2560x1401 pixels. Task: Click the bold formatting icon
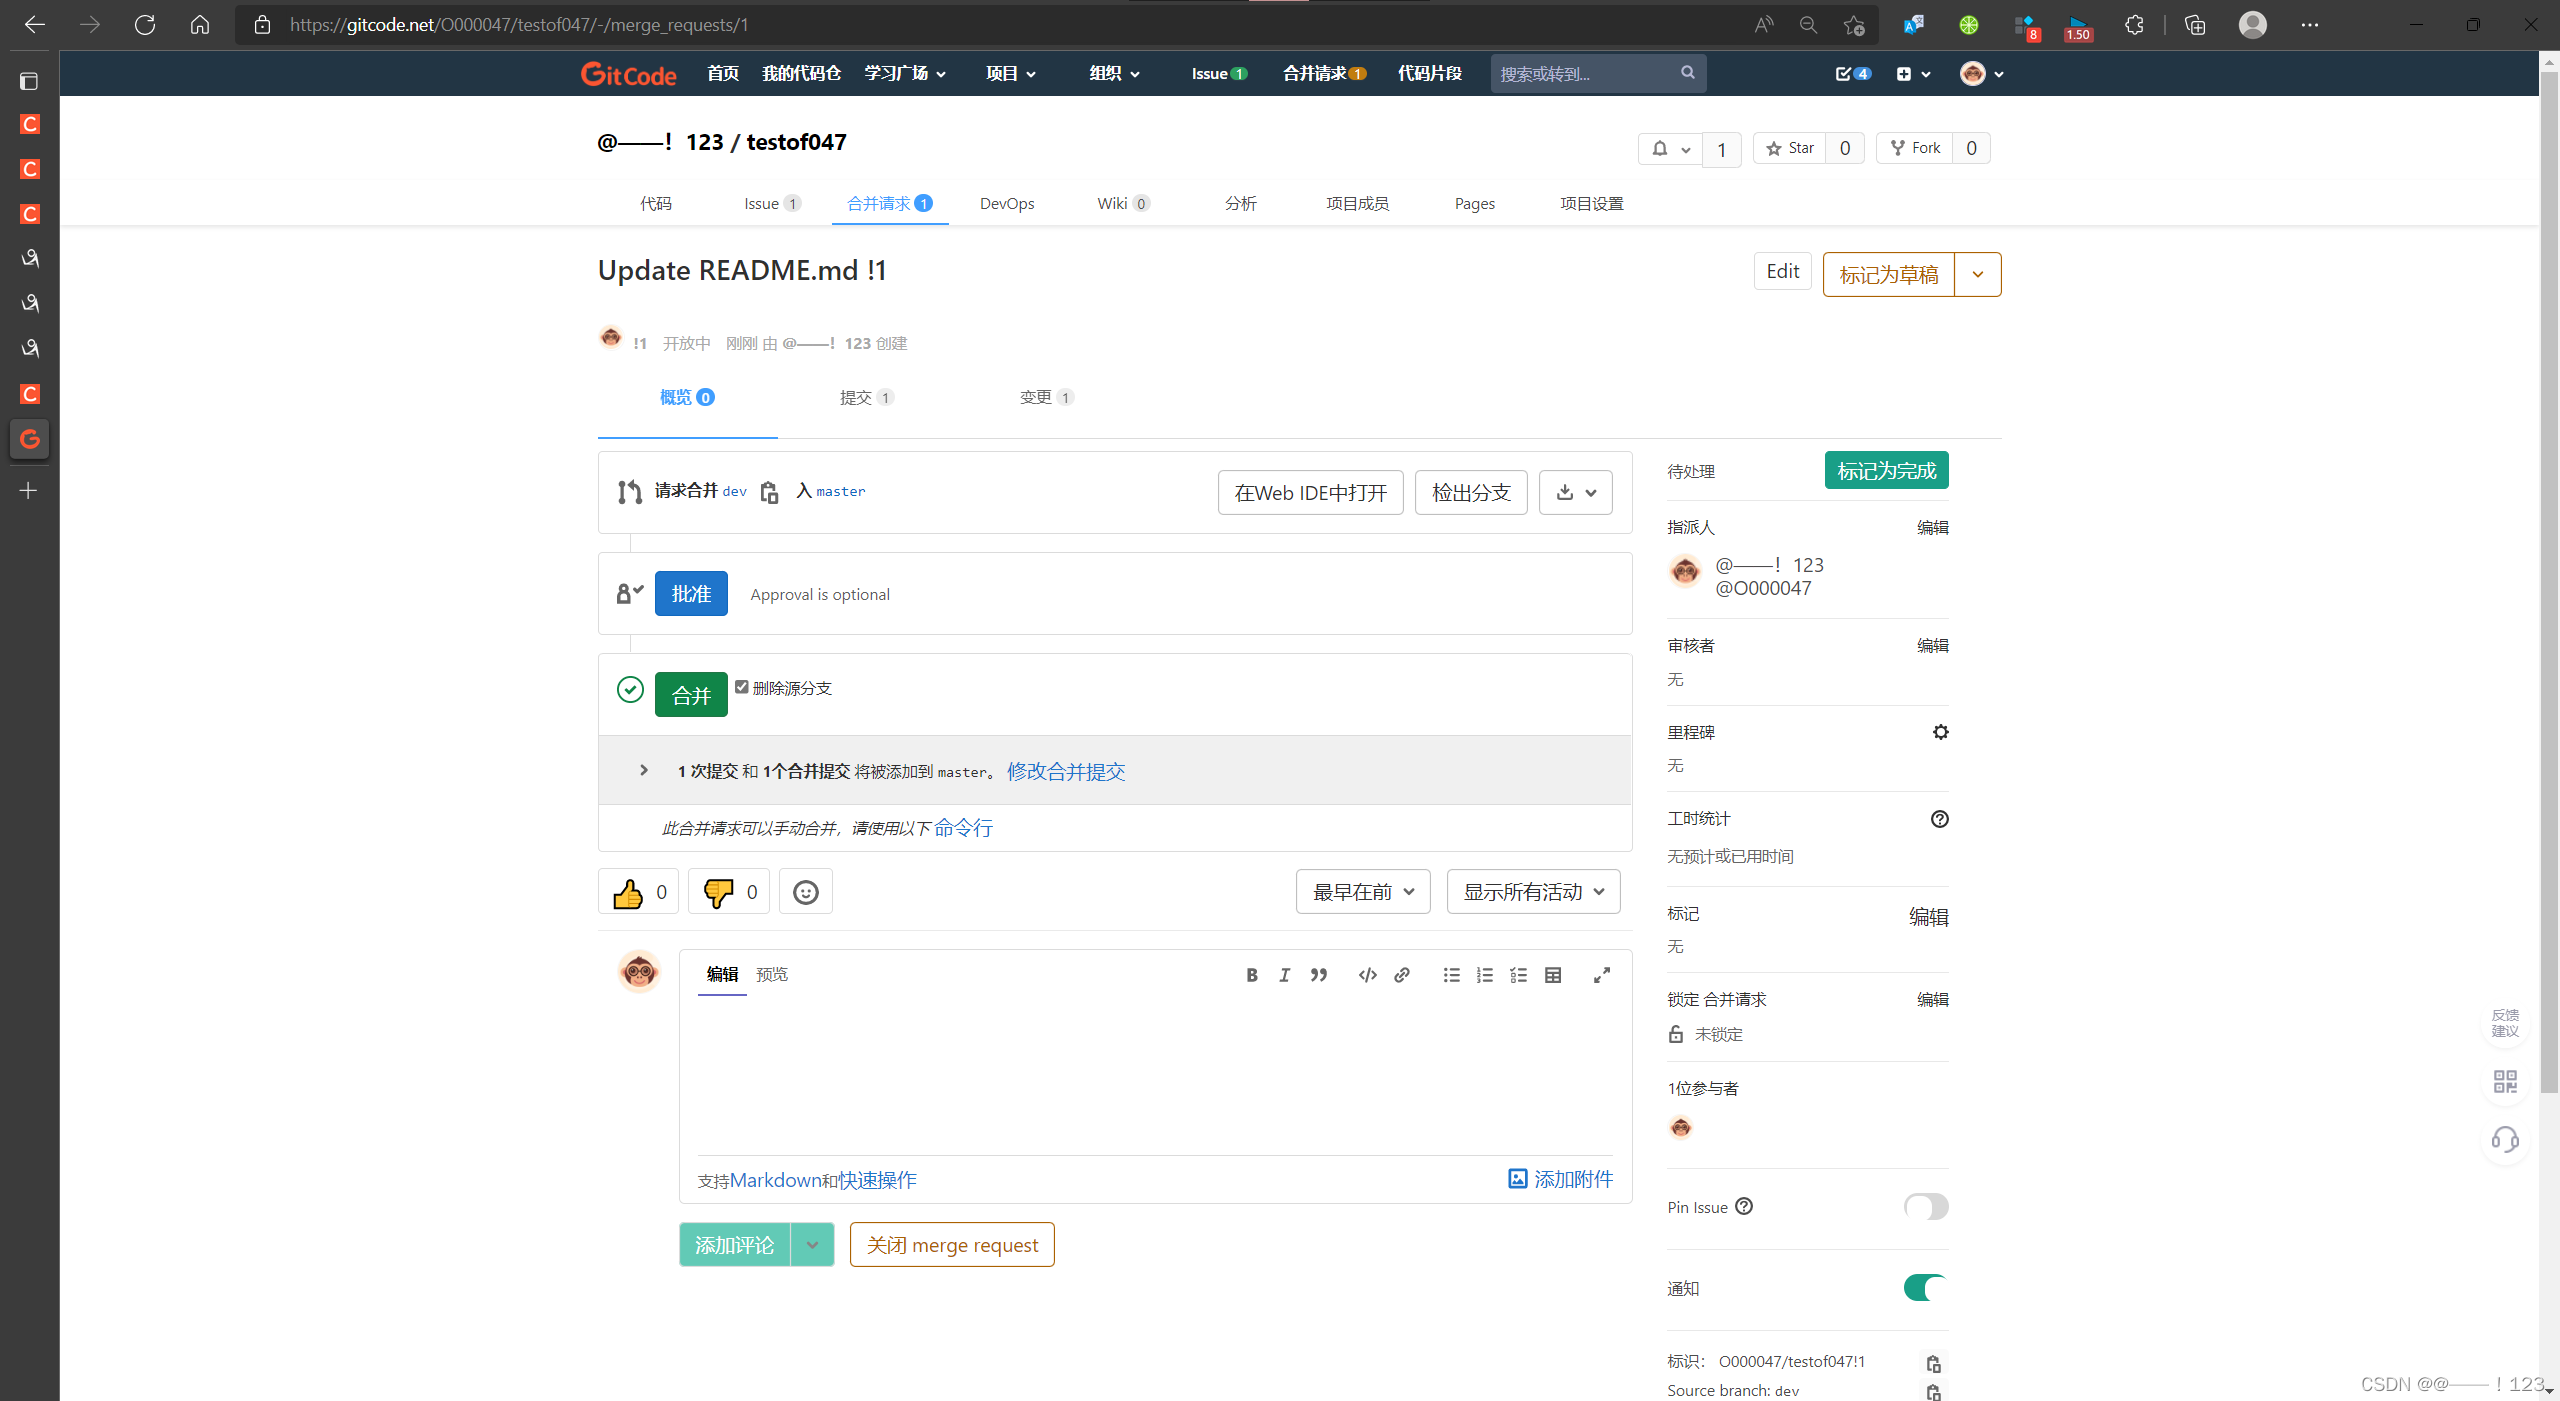(x=1251, y=975)
